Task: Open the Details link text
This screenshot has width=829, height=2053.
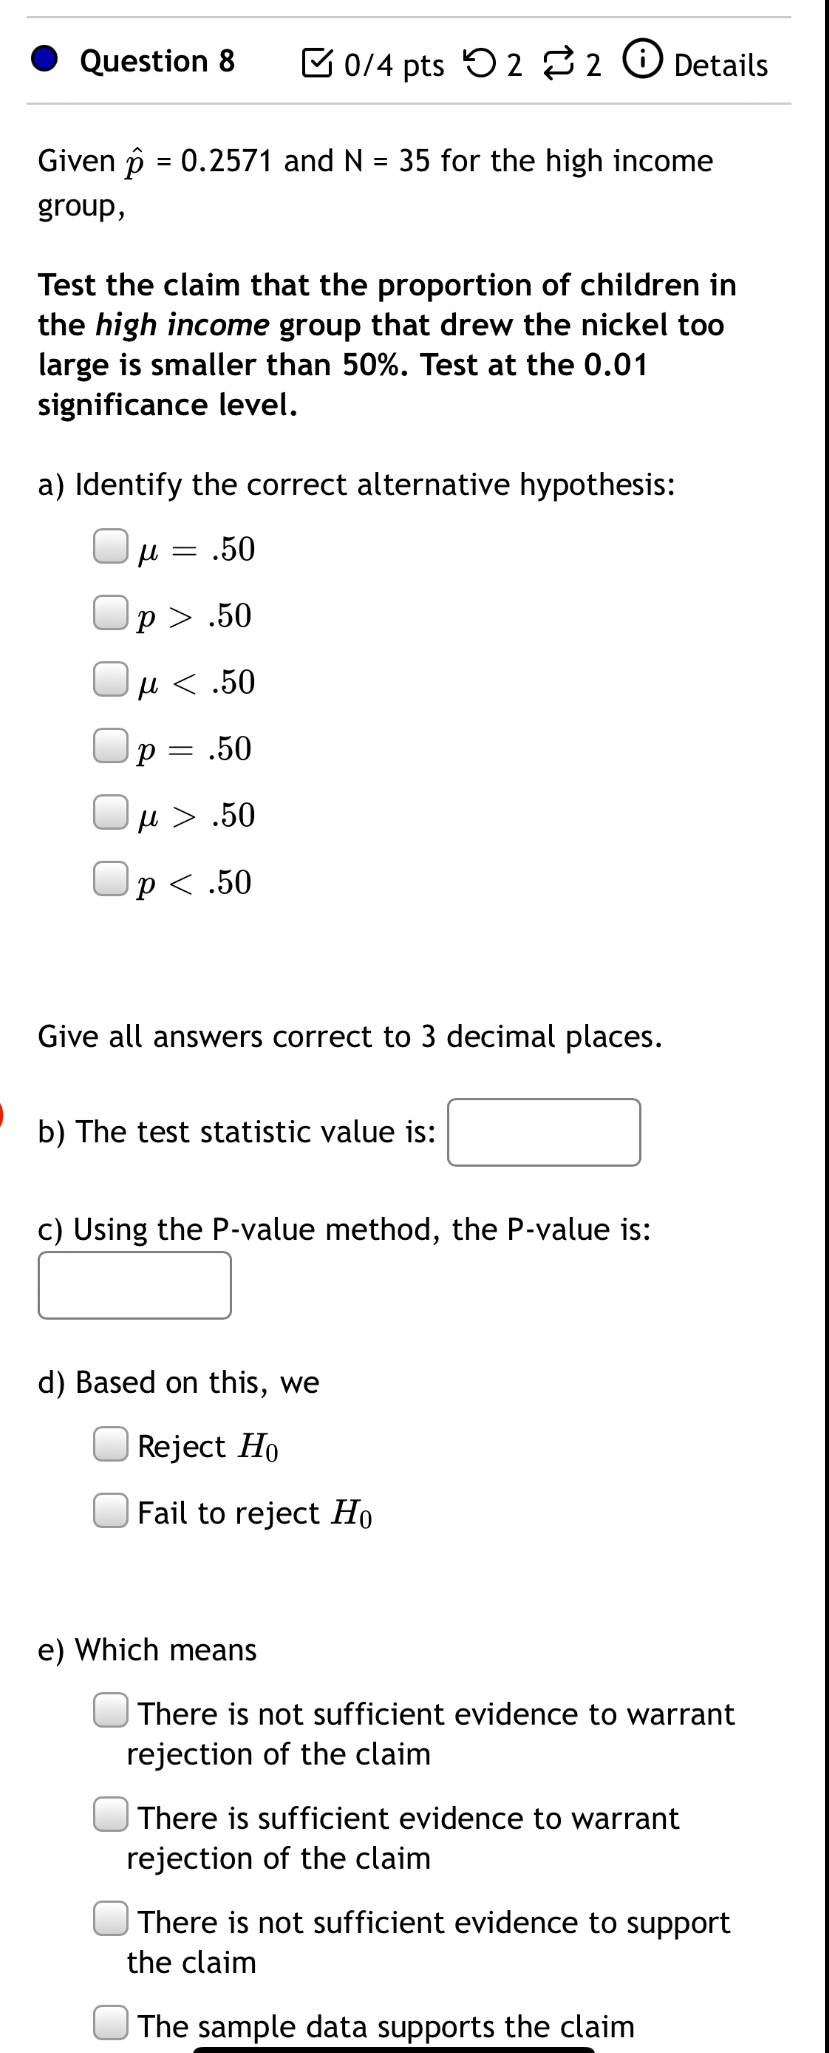Action: coord(721,65)
